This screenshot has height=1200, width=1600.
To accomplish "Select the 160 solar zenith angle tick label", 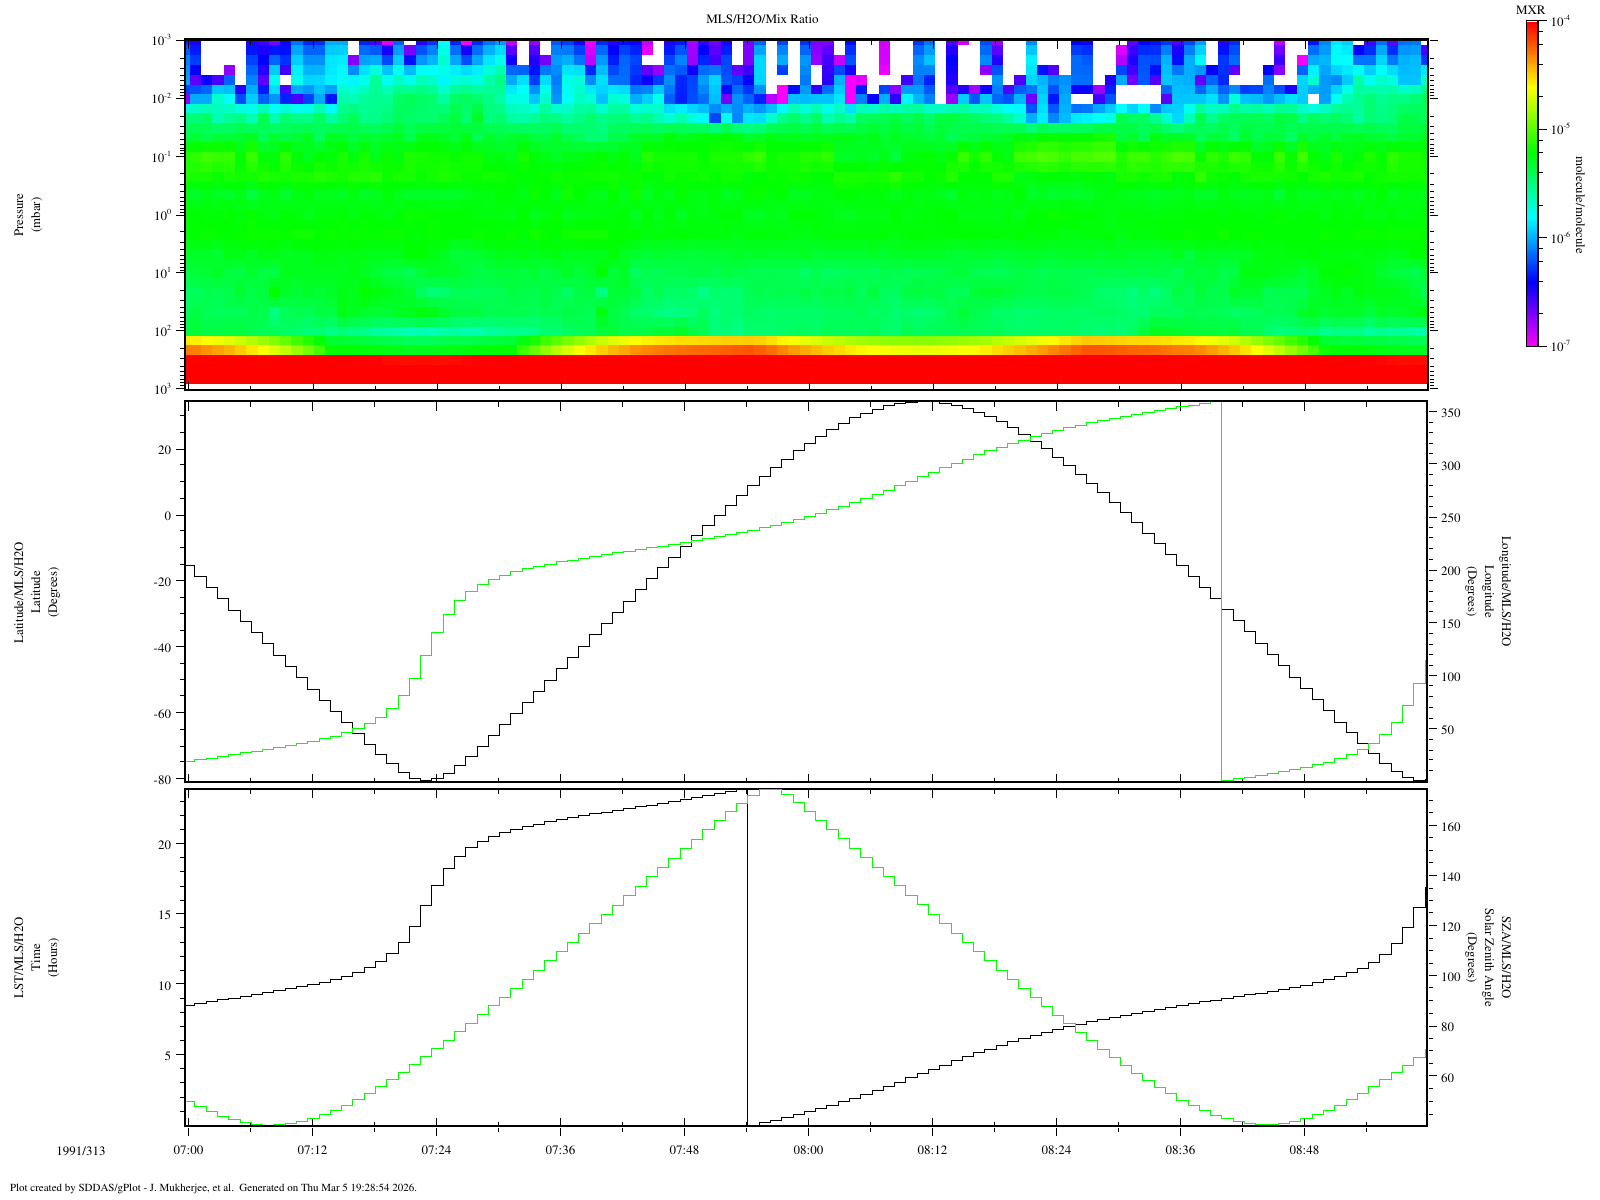I will pyautogui.click(x=1449, y=827).
